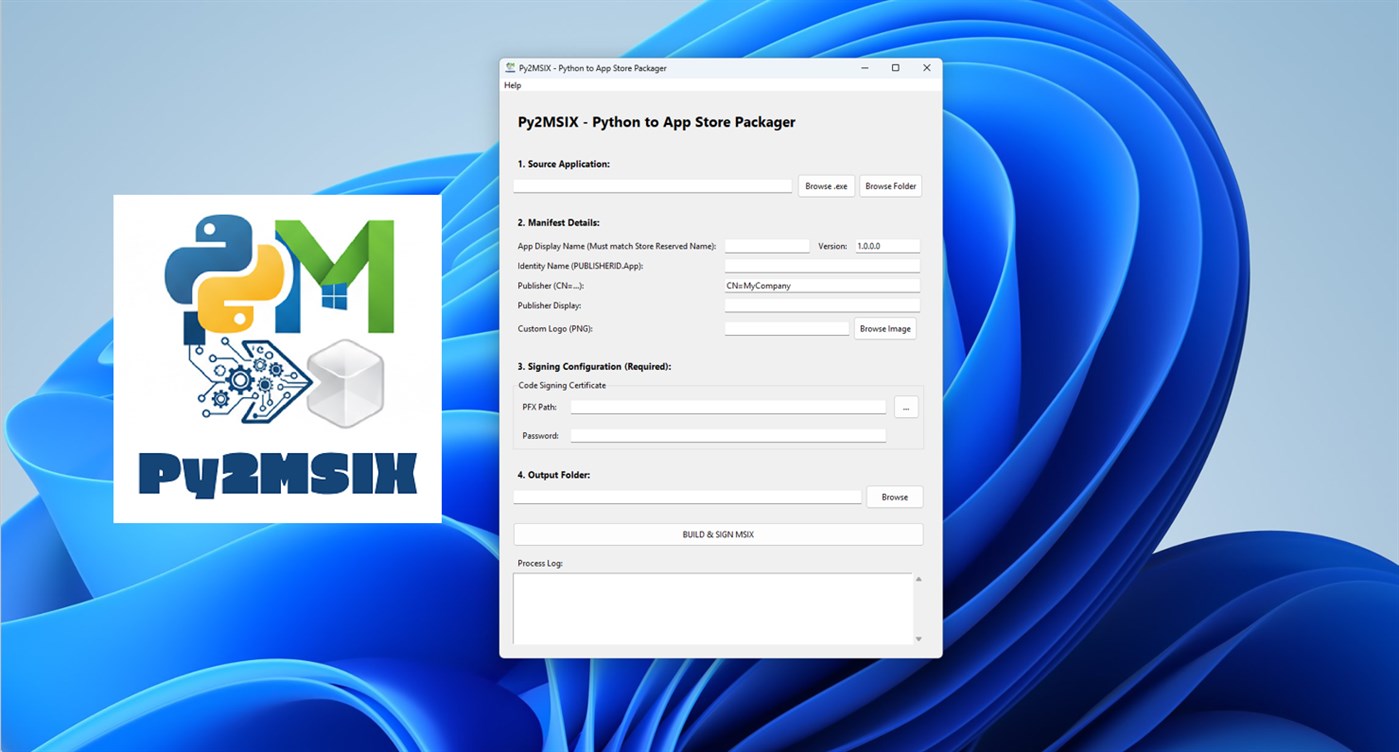The width and height of the screenshot is (1399, 752).
Task: Start the BUILD & SIGN MSIX process
Action: pyautogui.click(x=718, y=535)
